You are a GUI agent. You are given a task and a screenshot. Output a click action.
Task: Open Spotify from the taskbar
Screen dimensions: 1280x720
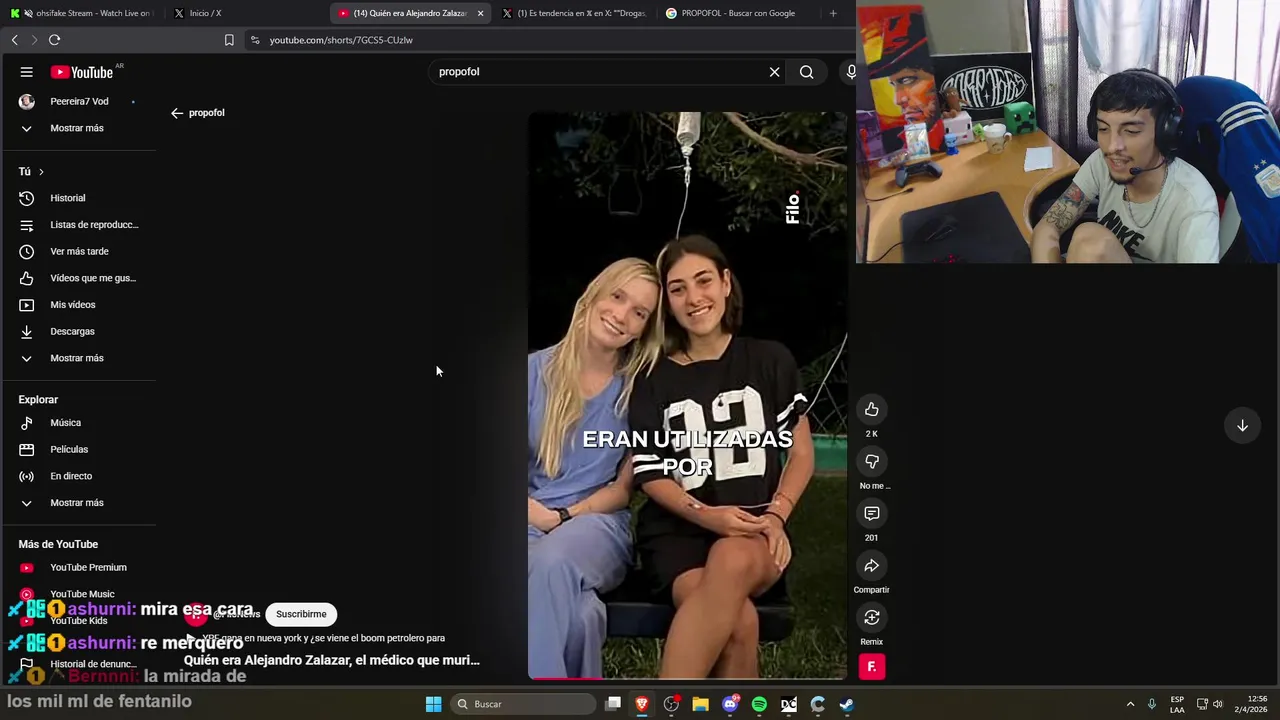[759, 704]
